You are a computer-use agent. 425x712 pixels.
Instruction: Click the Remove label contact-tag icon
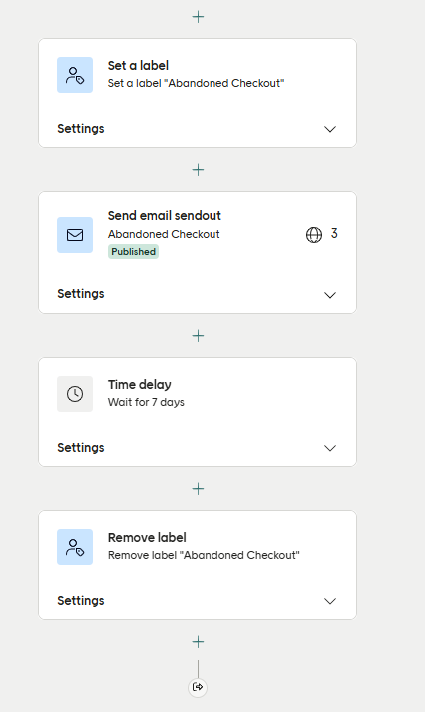(x=75, y=547)
